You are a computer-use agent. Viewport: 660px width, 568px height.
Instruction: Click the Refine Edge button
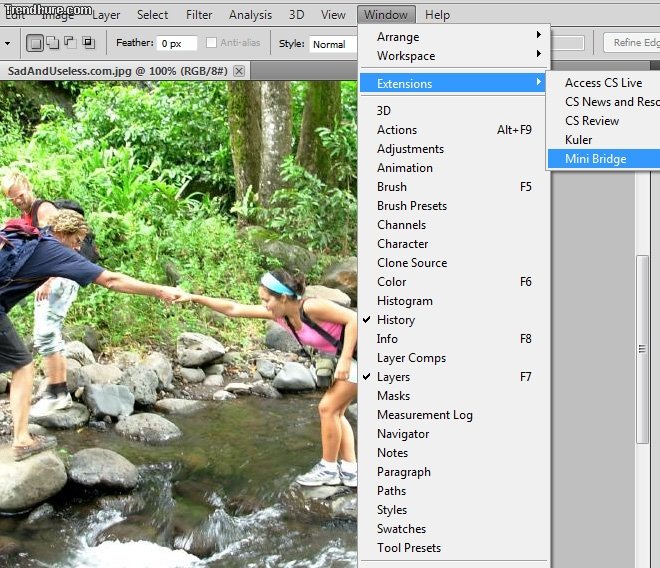coord(632,43)
